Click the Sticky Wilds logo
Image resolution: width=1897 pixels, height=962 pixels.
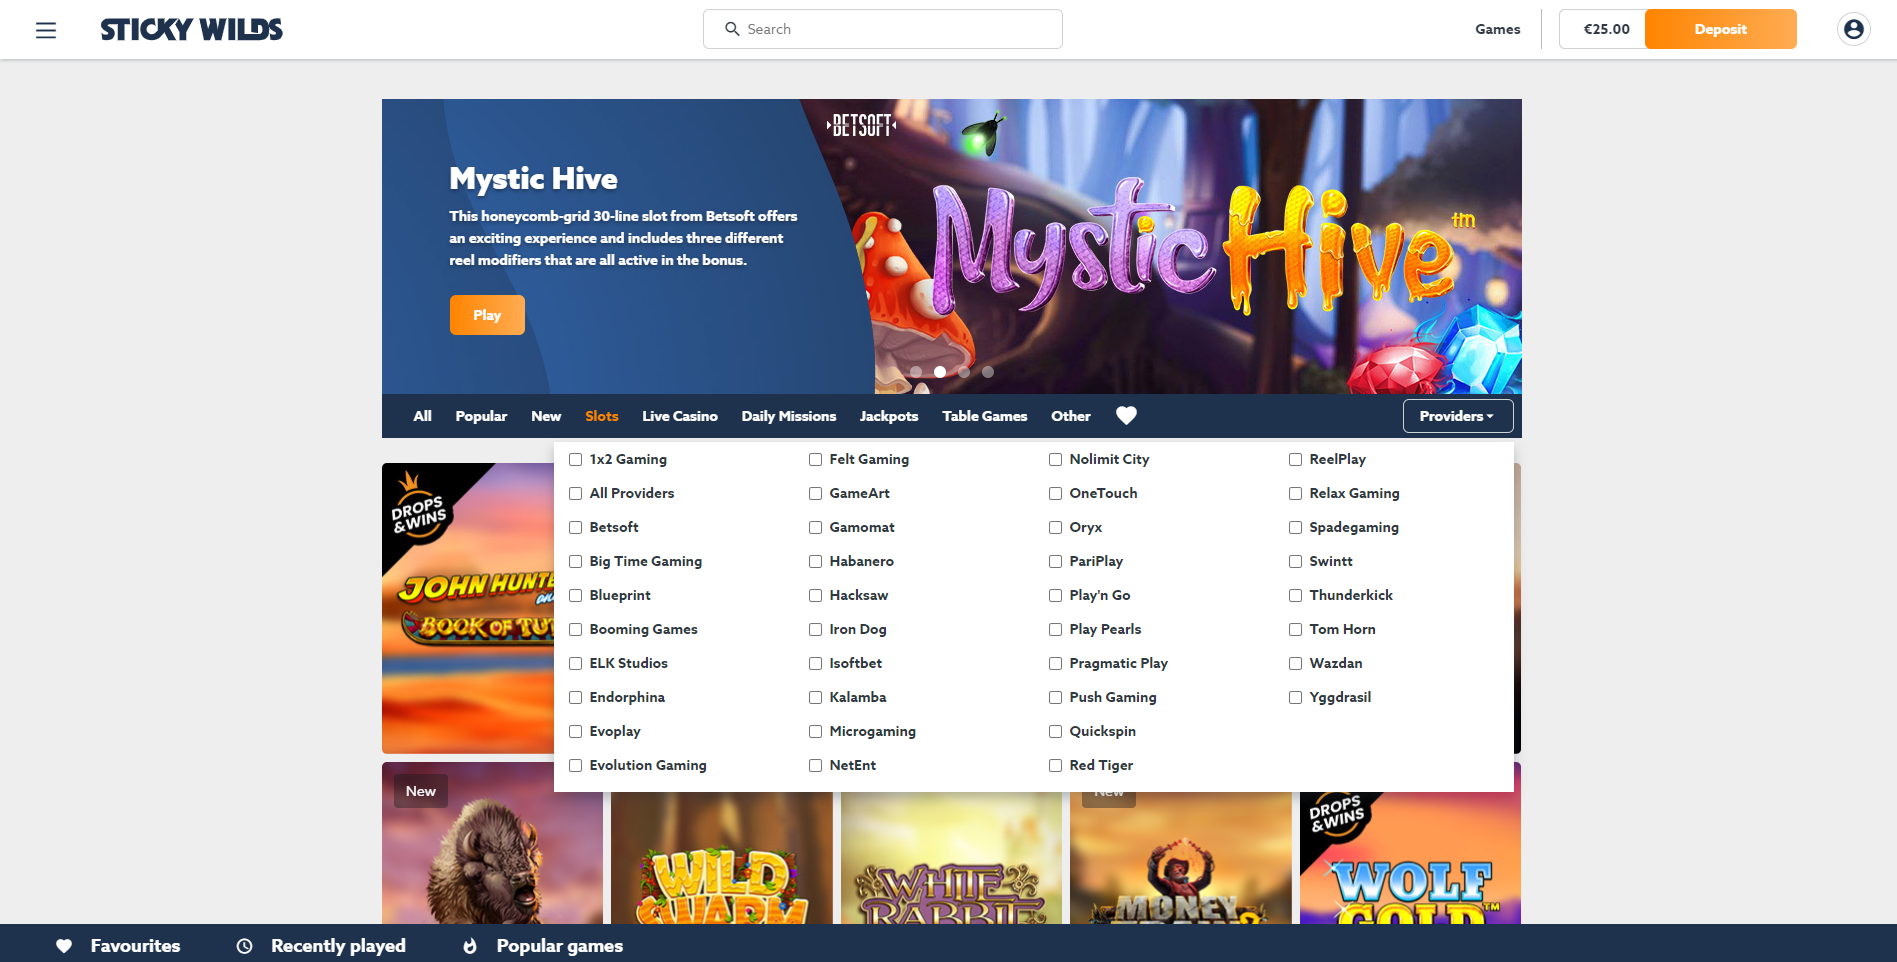coord(192,30)
